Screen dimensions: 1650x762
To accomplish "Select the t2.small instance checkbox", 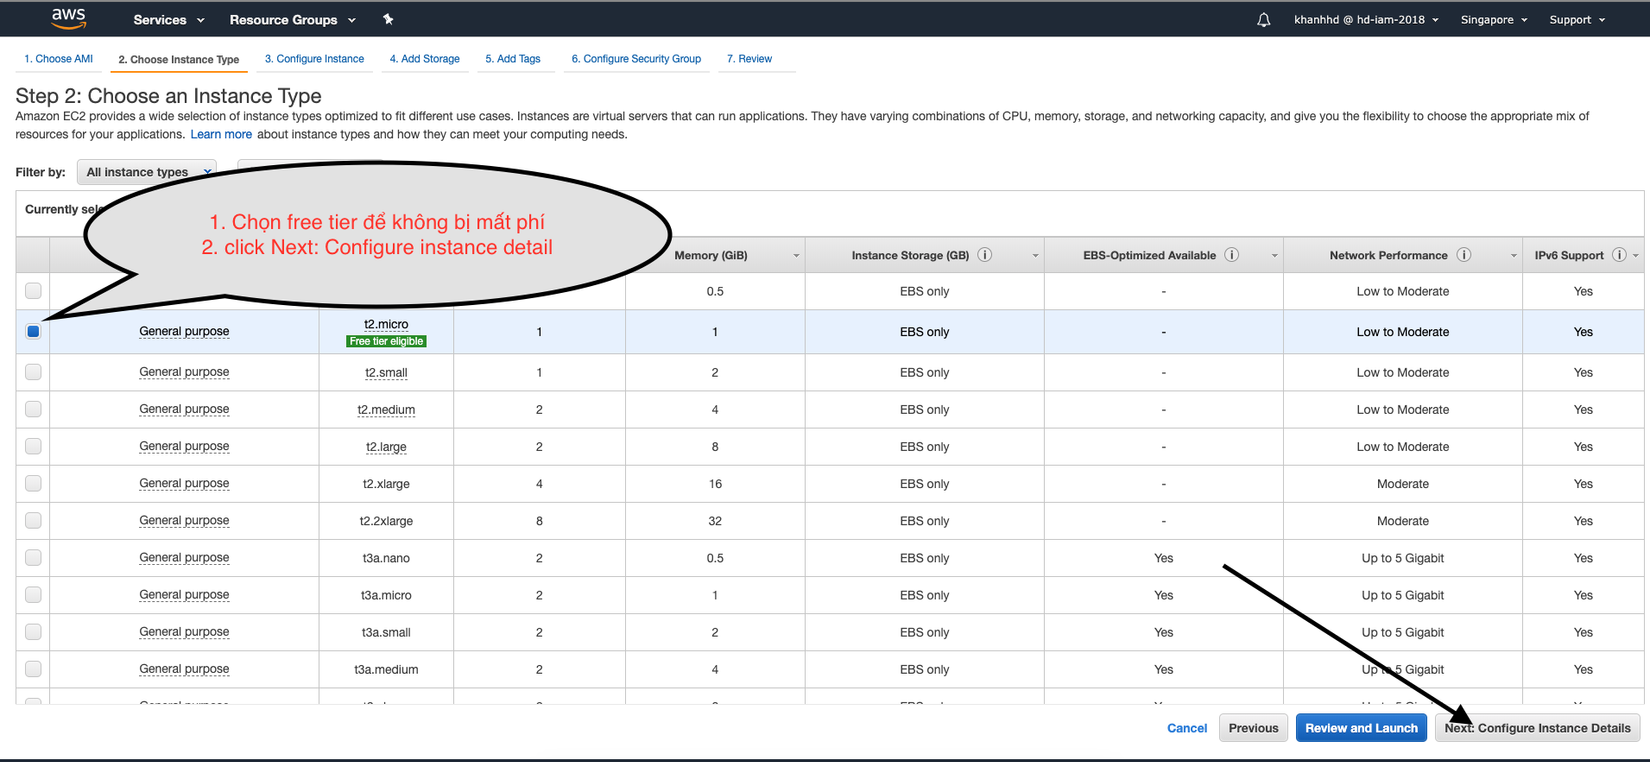I will [33, 372].
